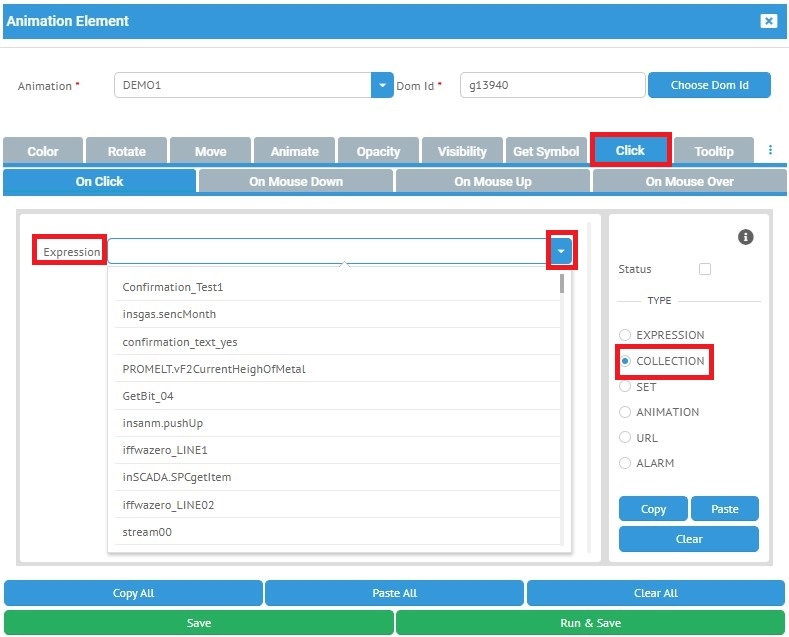Toggle the Status checkbox
The width and height of the screenshot is (789, 637).
tap(705, 269)
